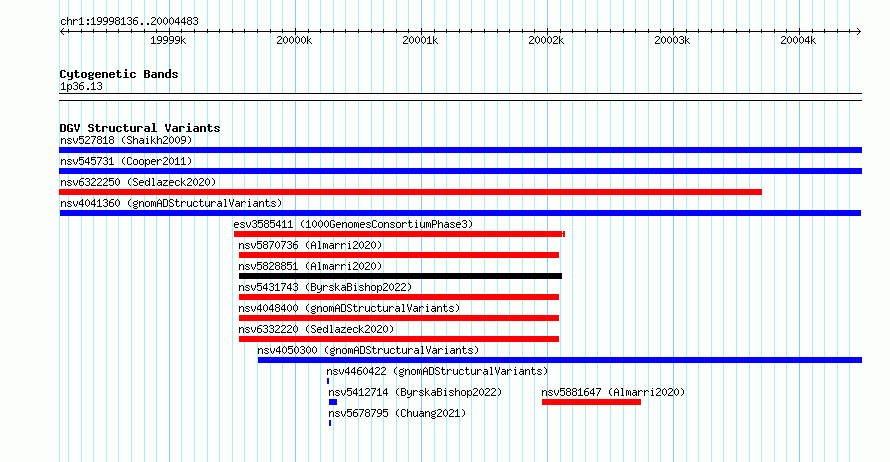This screenshot has width=890, height=462.
Task: Click the nsv527818 (Shaikh2009) variant label
Action: 126,140
